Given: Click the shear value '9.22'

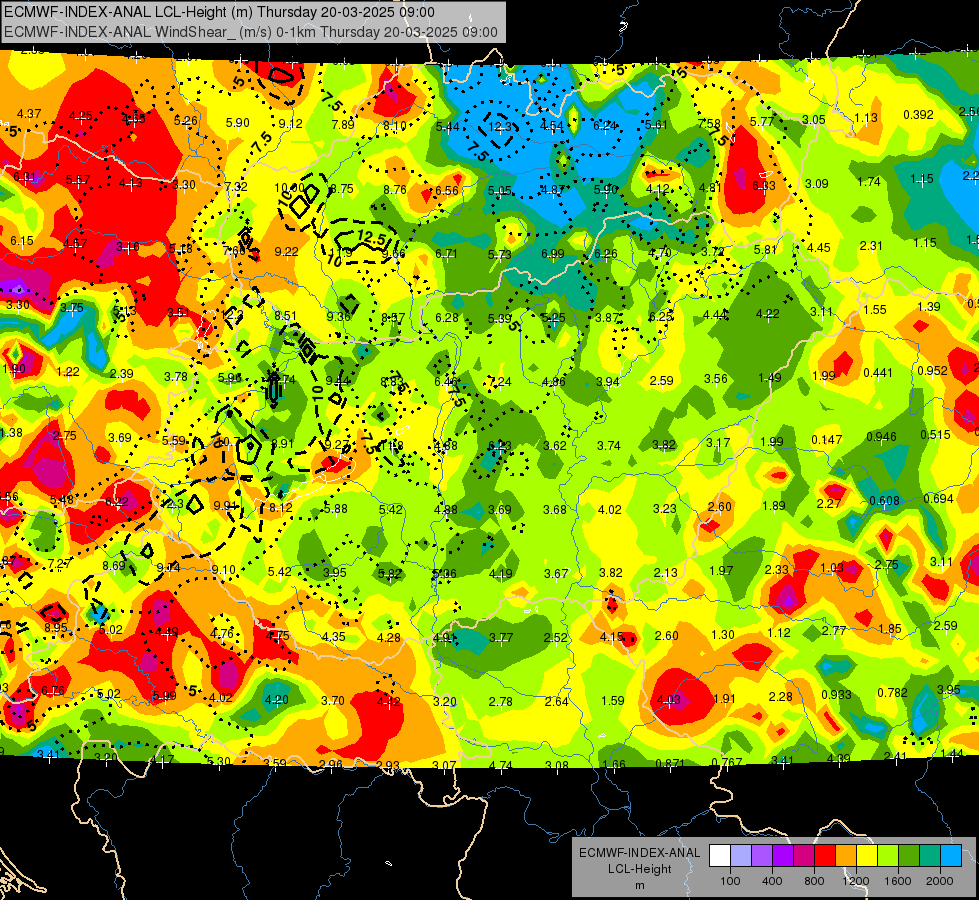Looking at the screenshot, I should point(287,252).
